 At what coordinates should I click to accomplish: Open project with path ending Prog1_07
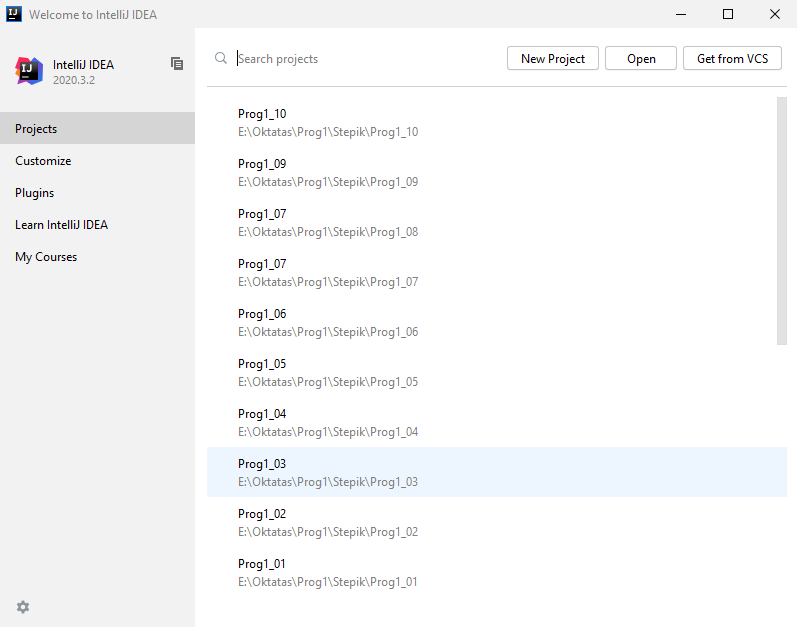[497, 272]
